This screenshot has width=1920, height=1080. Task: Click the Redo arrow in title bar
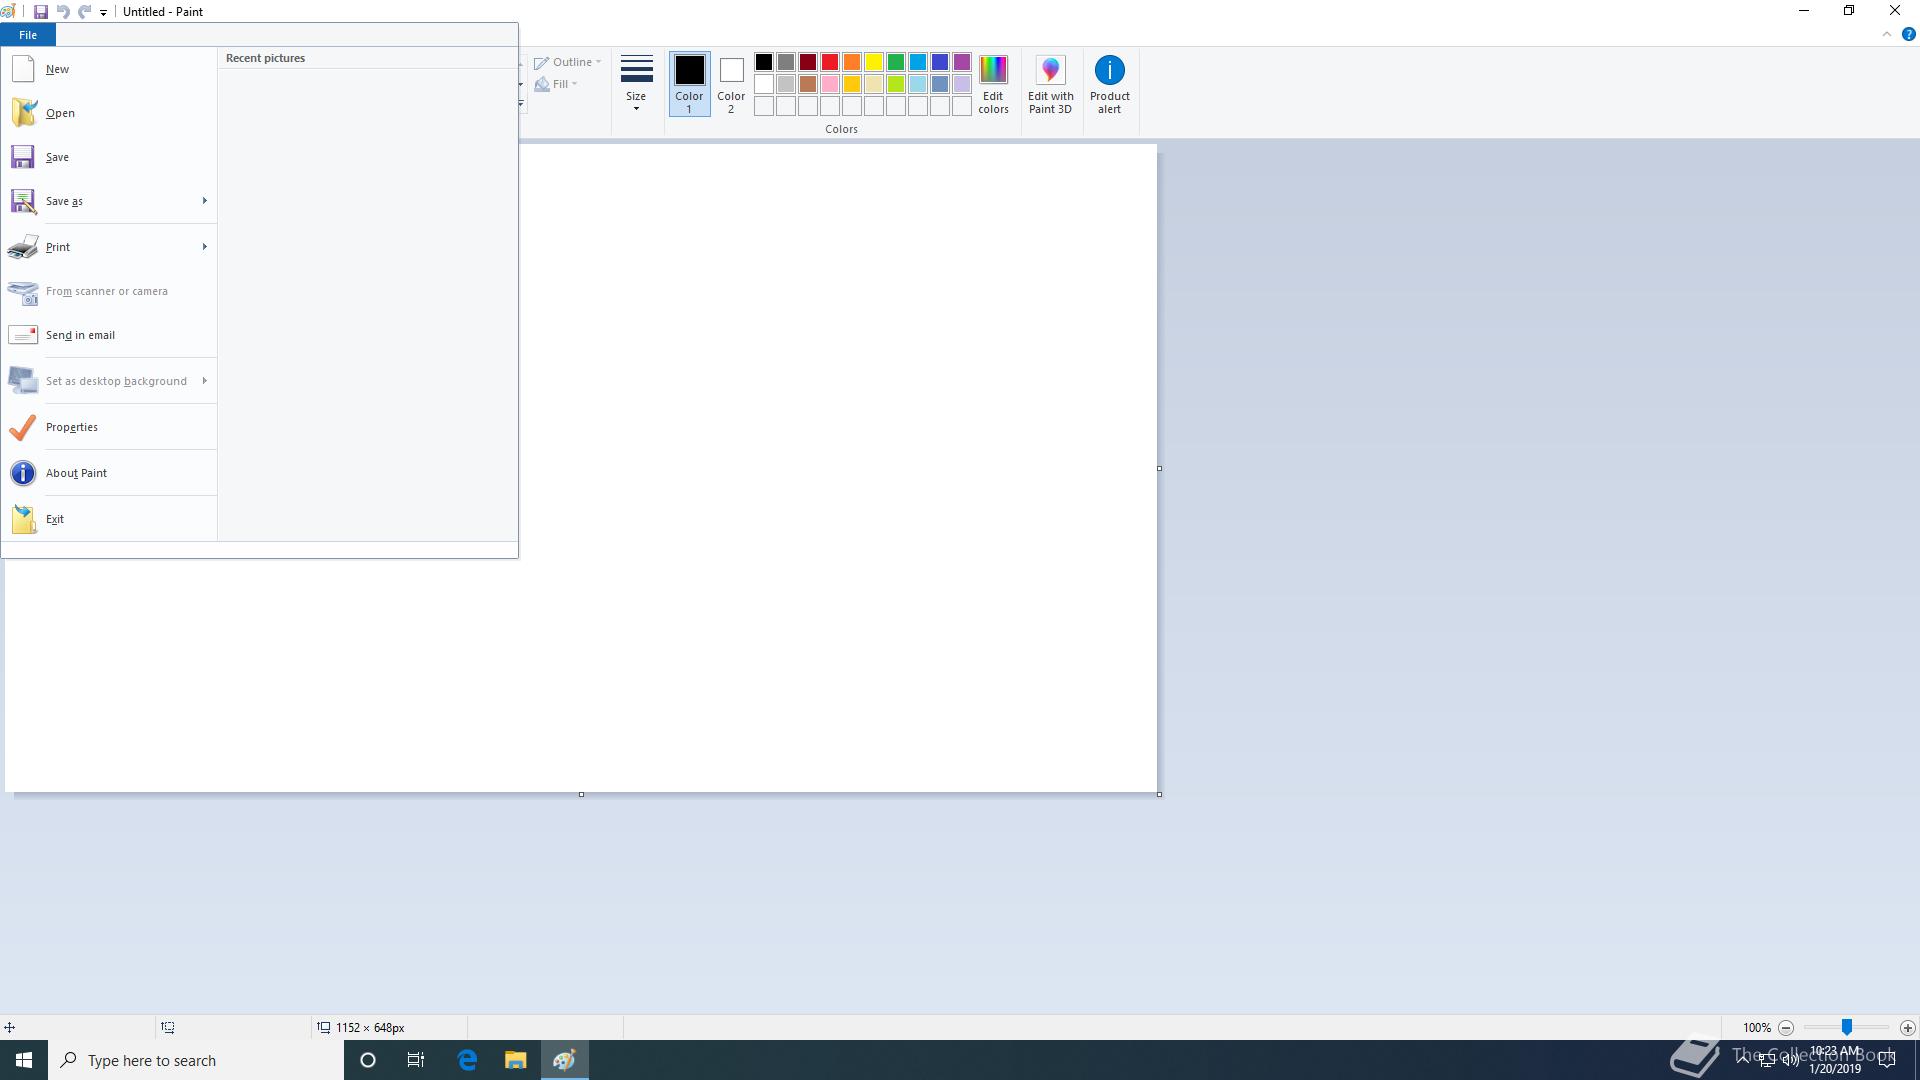click(x=85, y=12)
